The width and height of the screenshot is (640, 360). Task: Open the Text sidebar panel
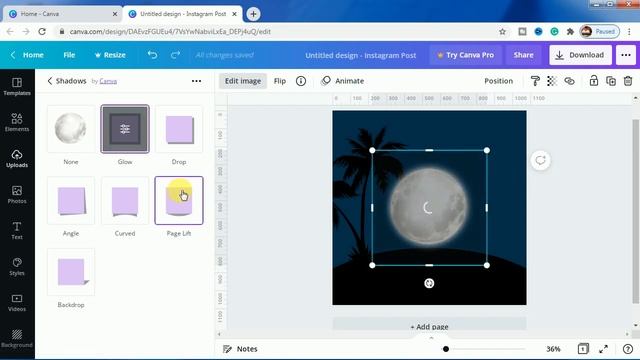17,230
